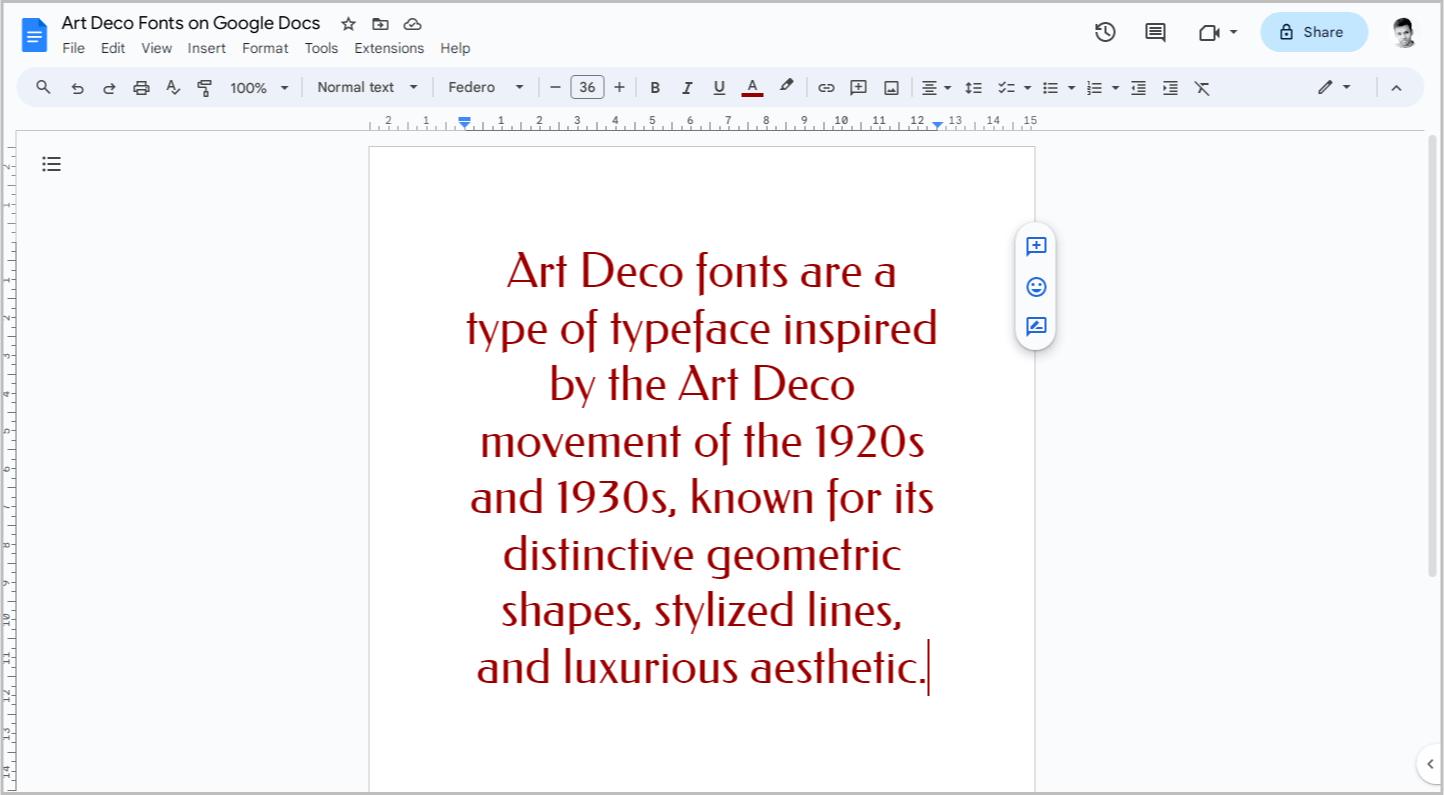Viewport: 1444px width, 795px height.
Task: Open the zoom level dropdown
Action: 257,87
